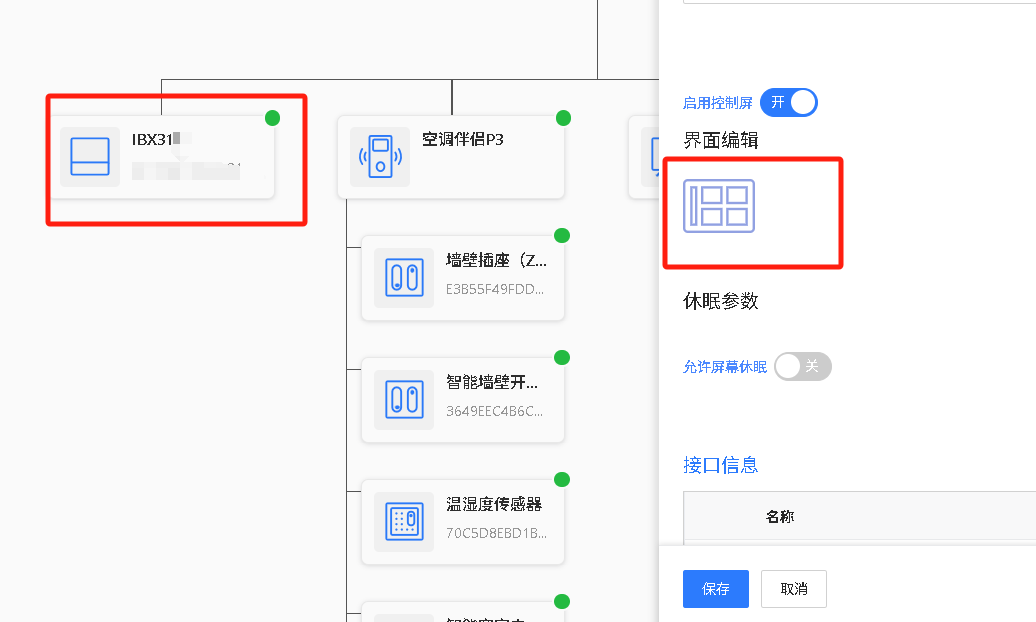
Task: Click the 墙壁插座 socket icon
Action: pos(404,277)
